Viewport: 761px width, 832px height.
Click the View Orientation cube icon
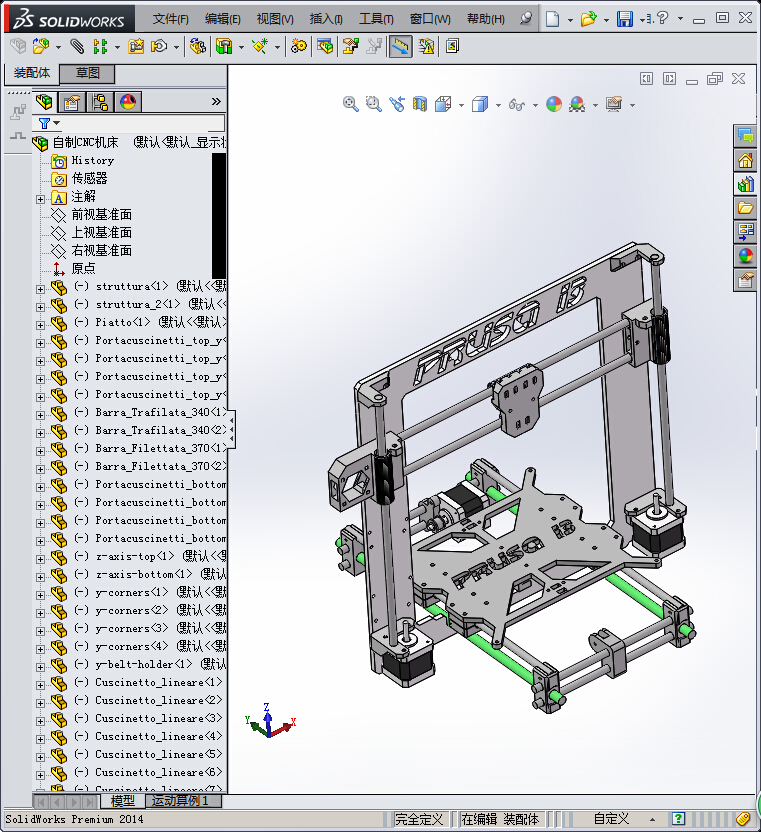(x=443, y=104)
